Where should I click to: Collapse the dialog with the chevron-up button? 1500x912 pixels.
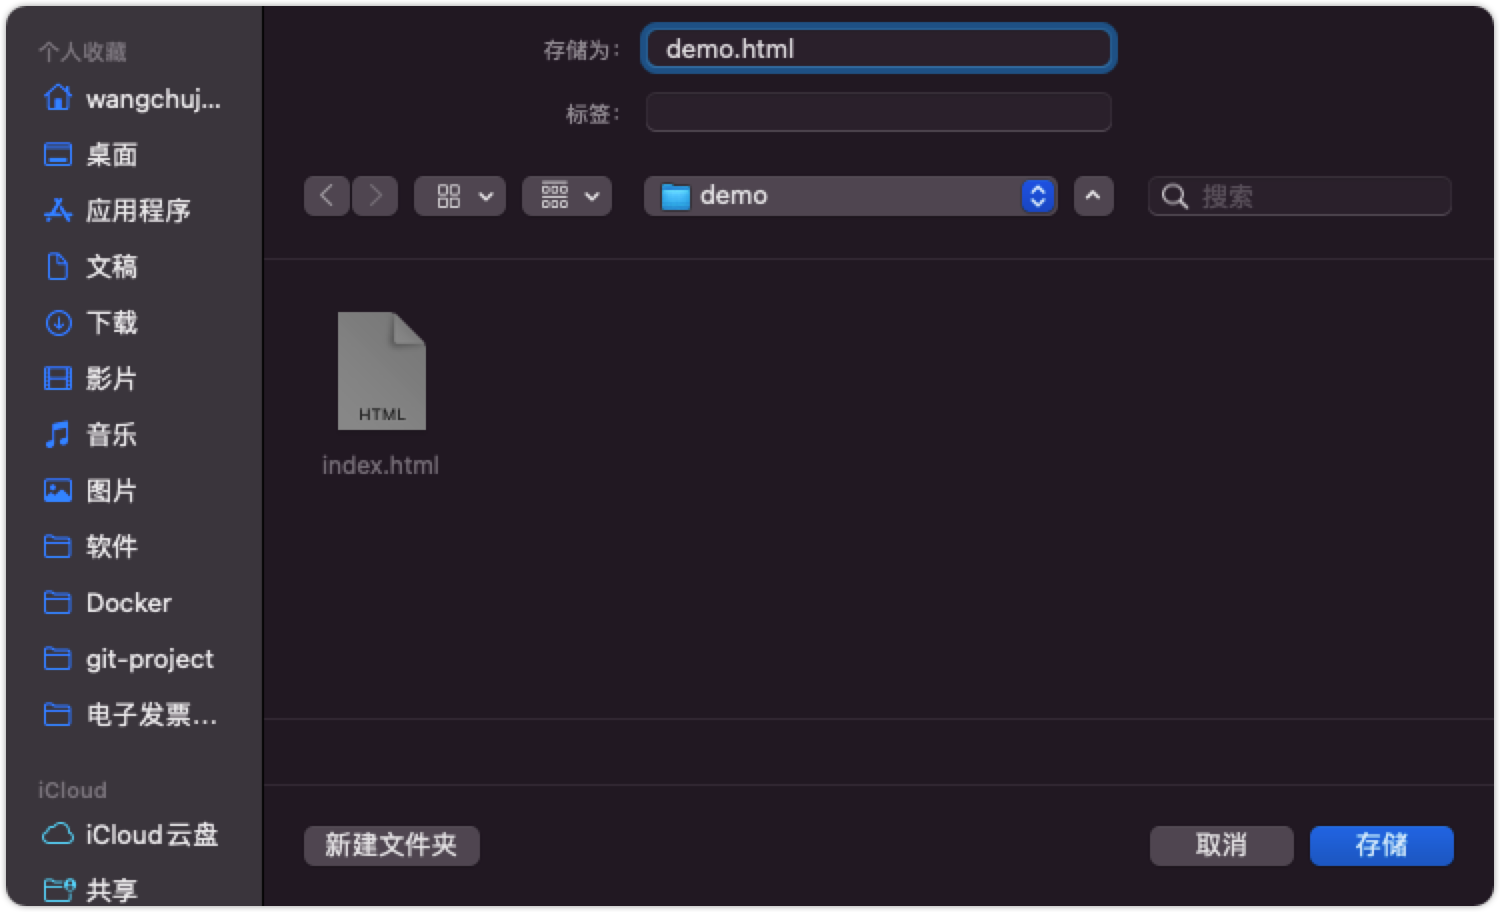(1093, 196)
